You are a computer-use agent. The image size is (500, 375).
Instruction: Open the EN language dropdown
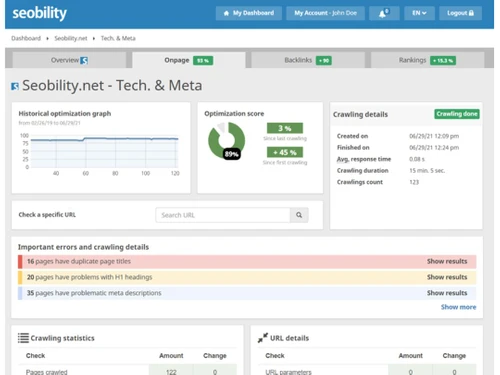click(x=419, y=13)
